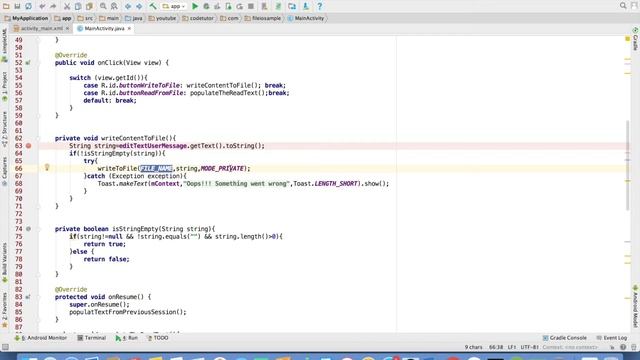The width and height of the screenshot is (640, 360).
Task: Close the MainActivity.java tab
Action: 129,29
